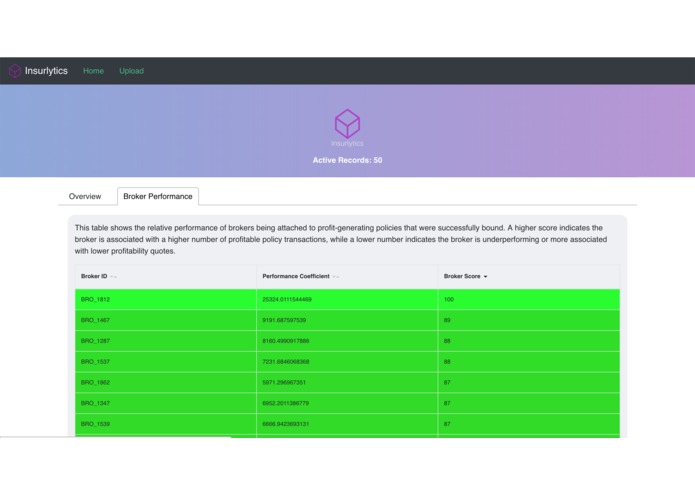
Task: Click the sort arrows next to Broker ID
Action: coord(113,276)
